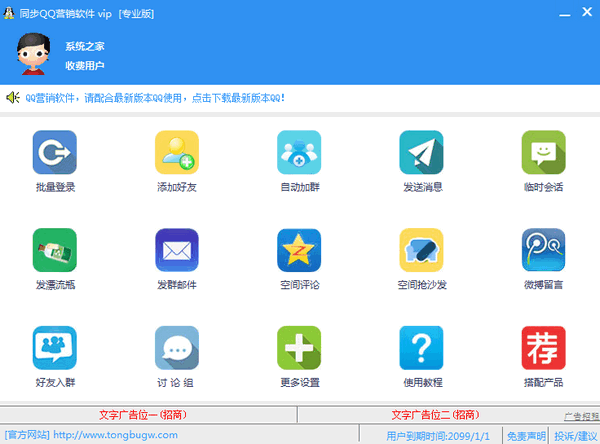Screen dimensions: 600x444
Task: Click the 系统之家 username text
Action: pyautogui.click(x=85, y=46)
